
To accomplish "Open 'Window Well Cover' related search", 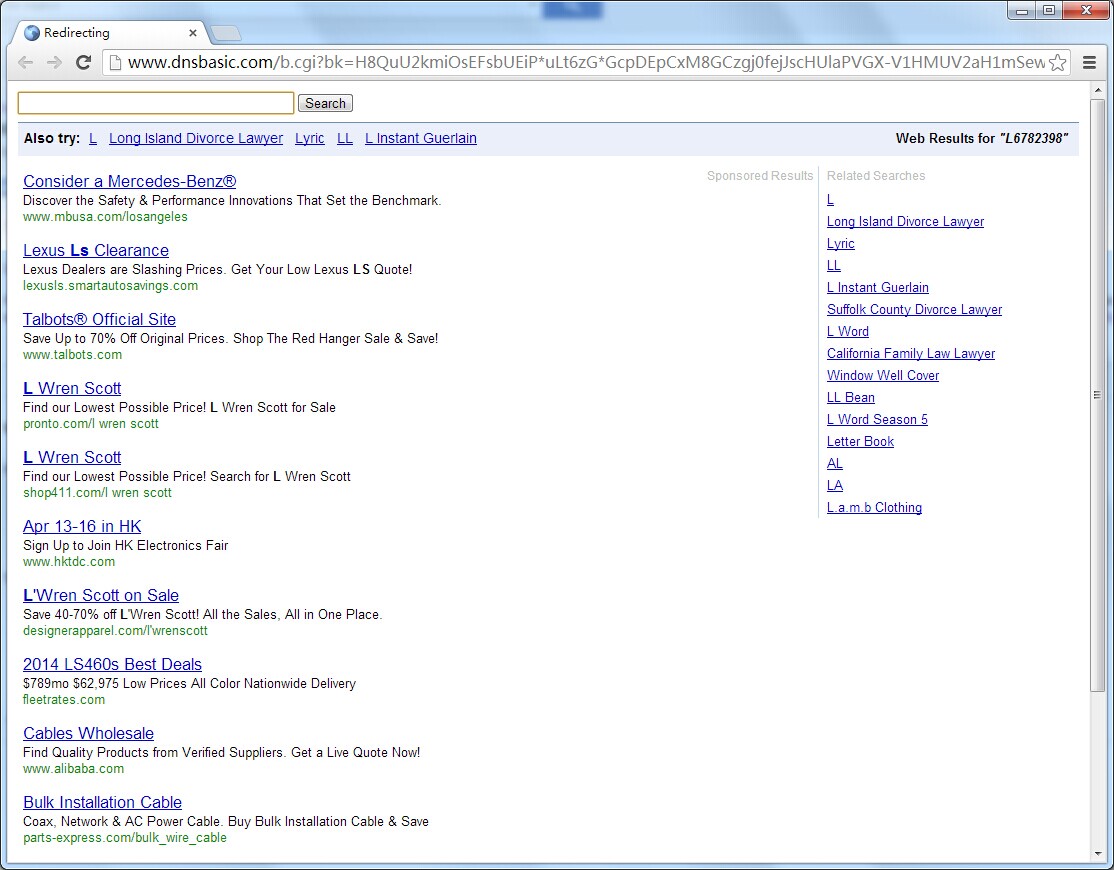I will click(883, 376).
